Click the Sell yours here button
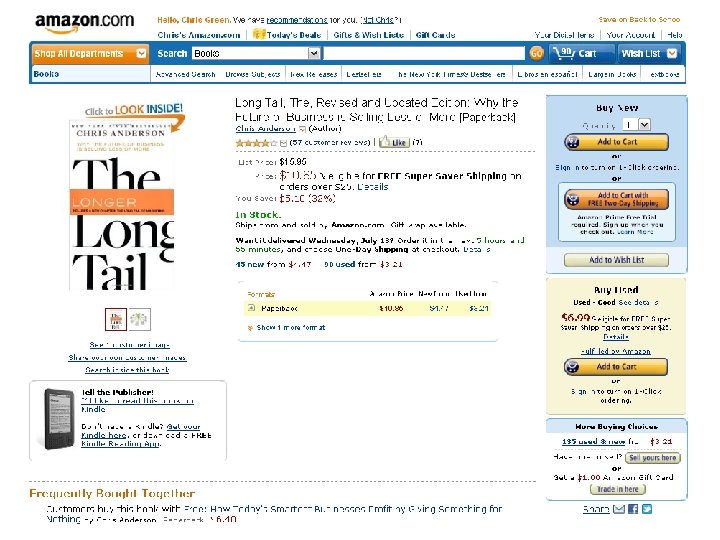This screenshot has width=720, height=540. tap(652, 458)
